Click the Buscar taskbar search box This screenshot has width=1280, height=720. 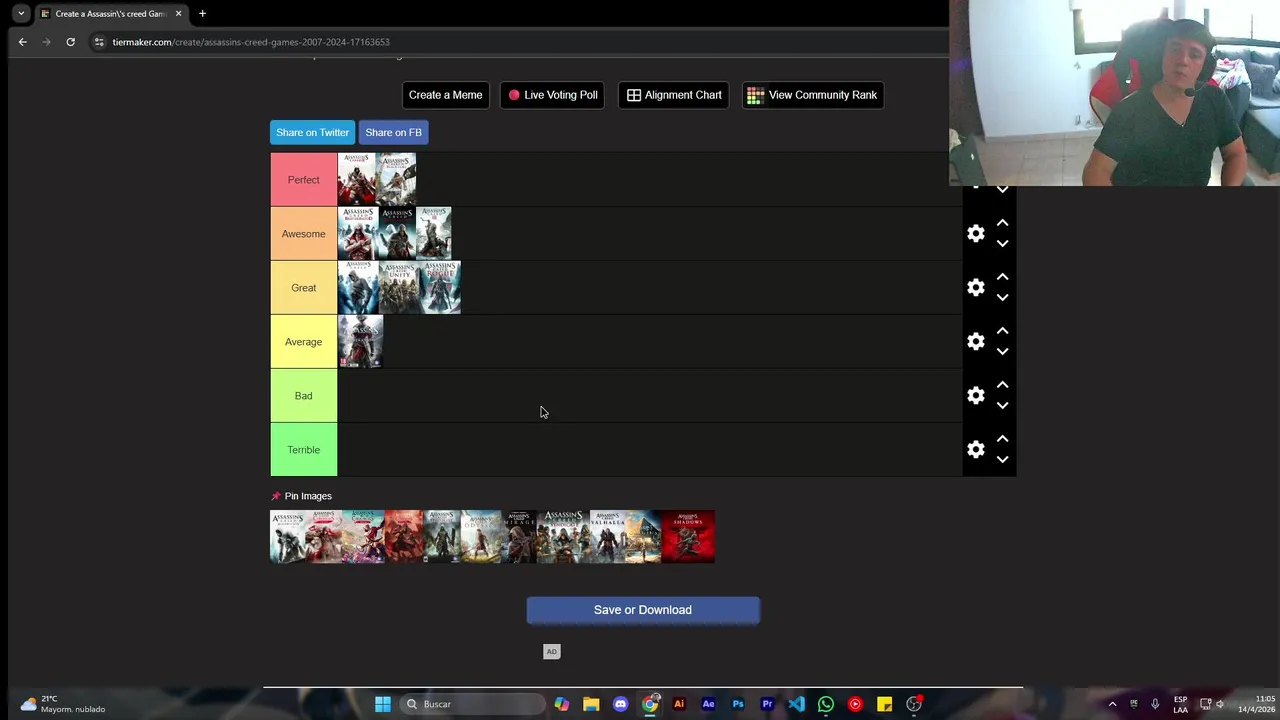pos(472,704)
